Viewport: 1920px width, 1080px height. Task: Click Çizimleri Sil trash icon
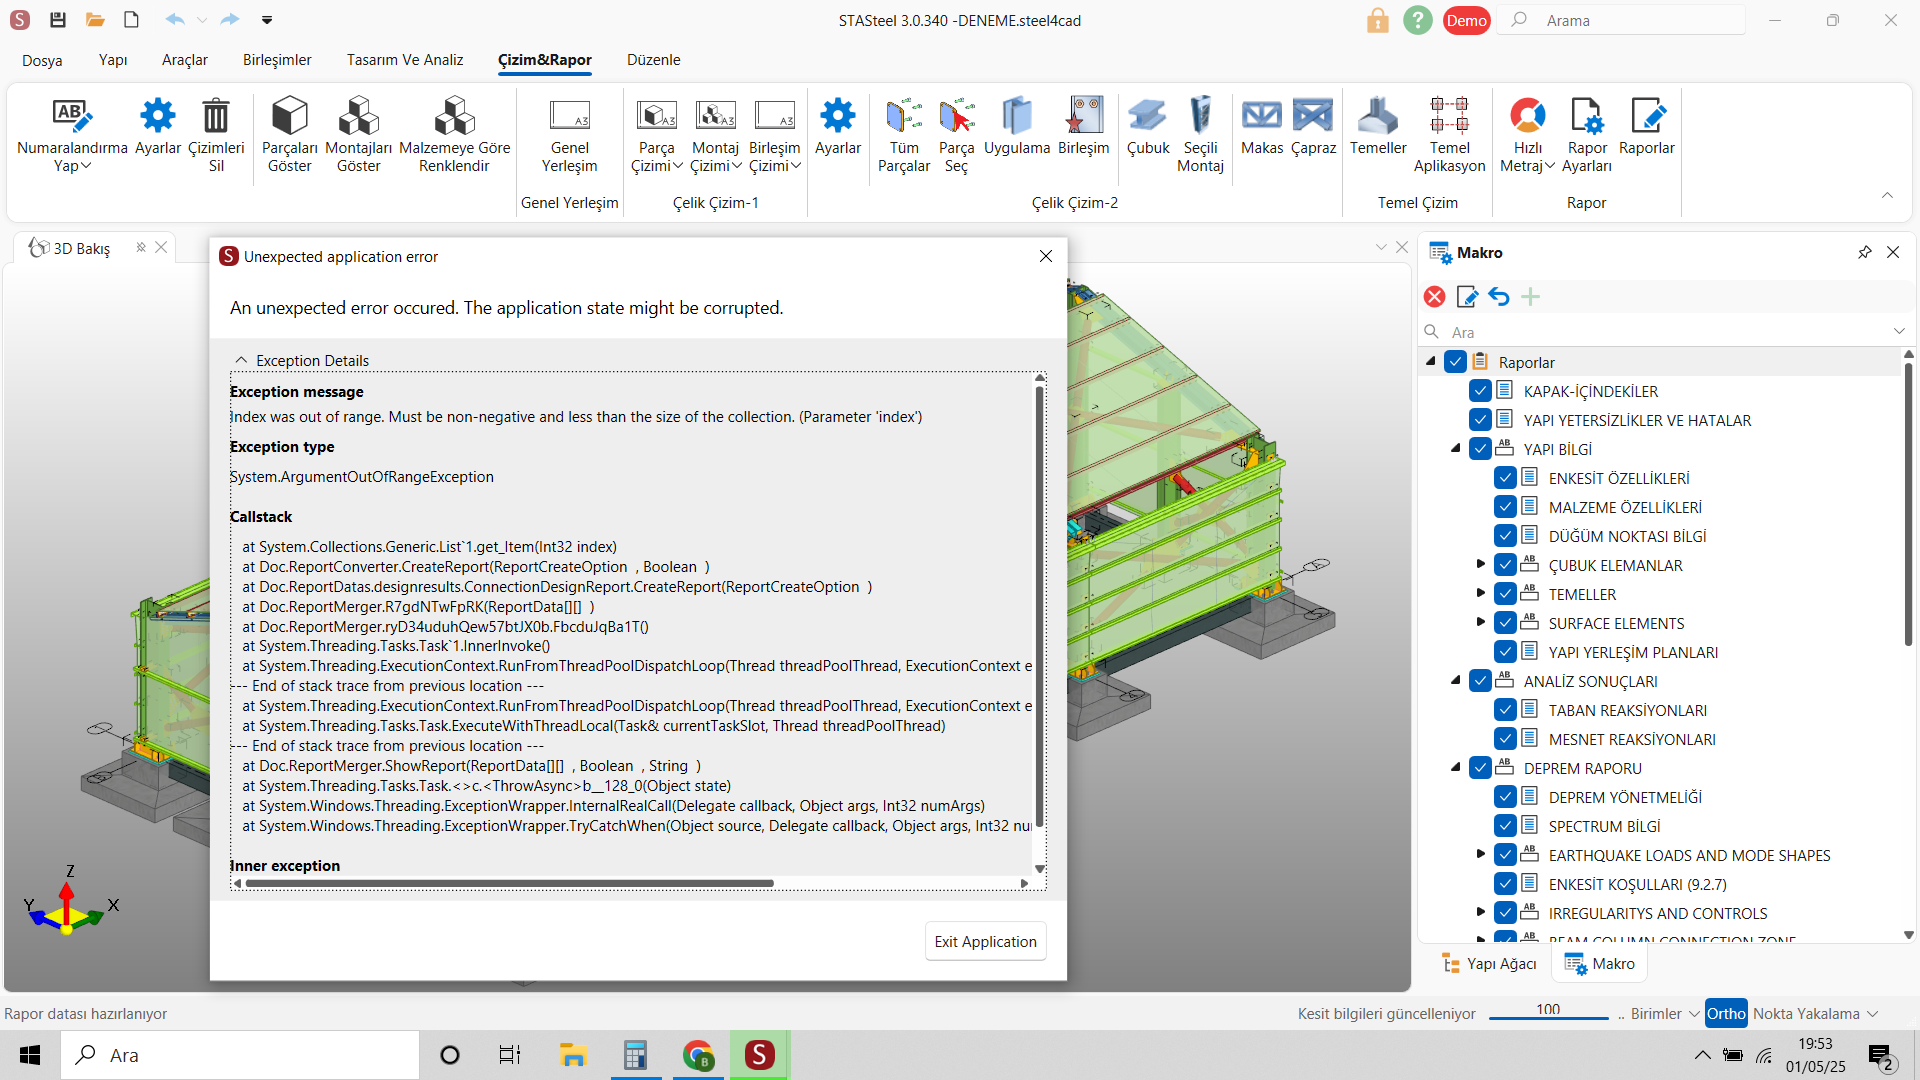click(x=216, y=117)
